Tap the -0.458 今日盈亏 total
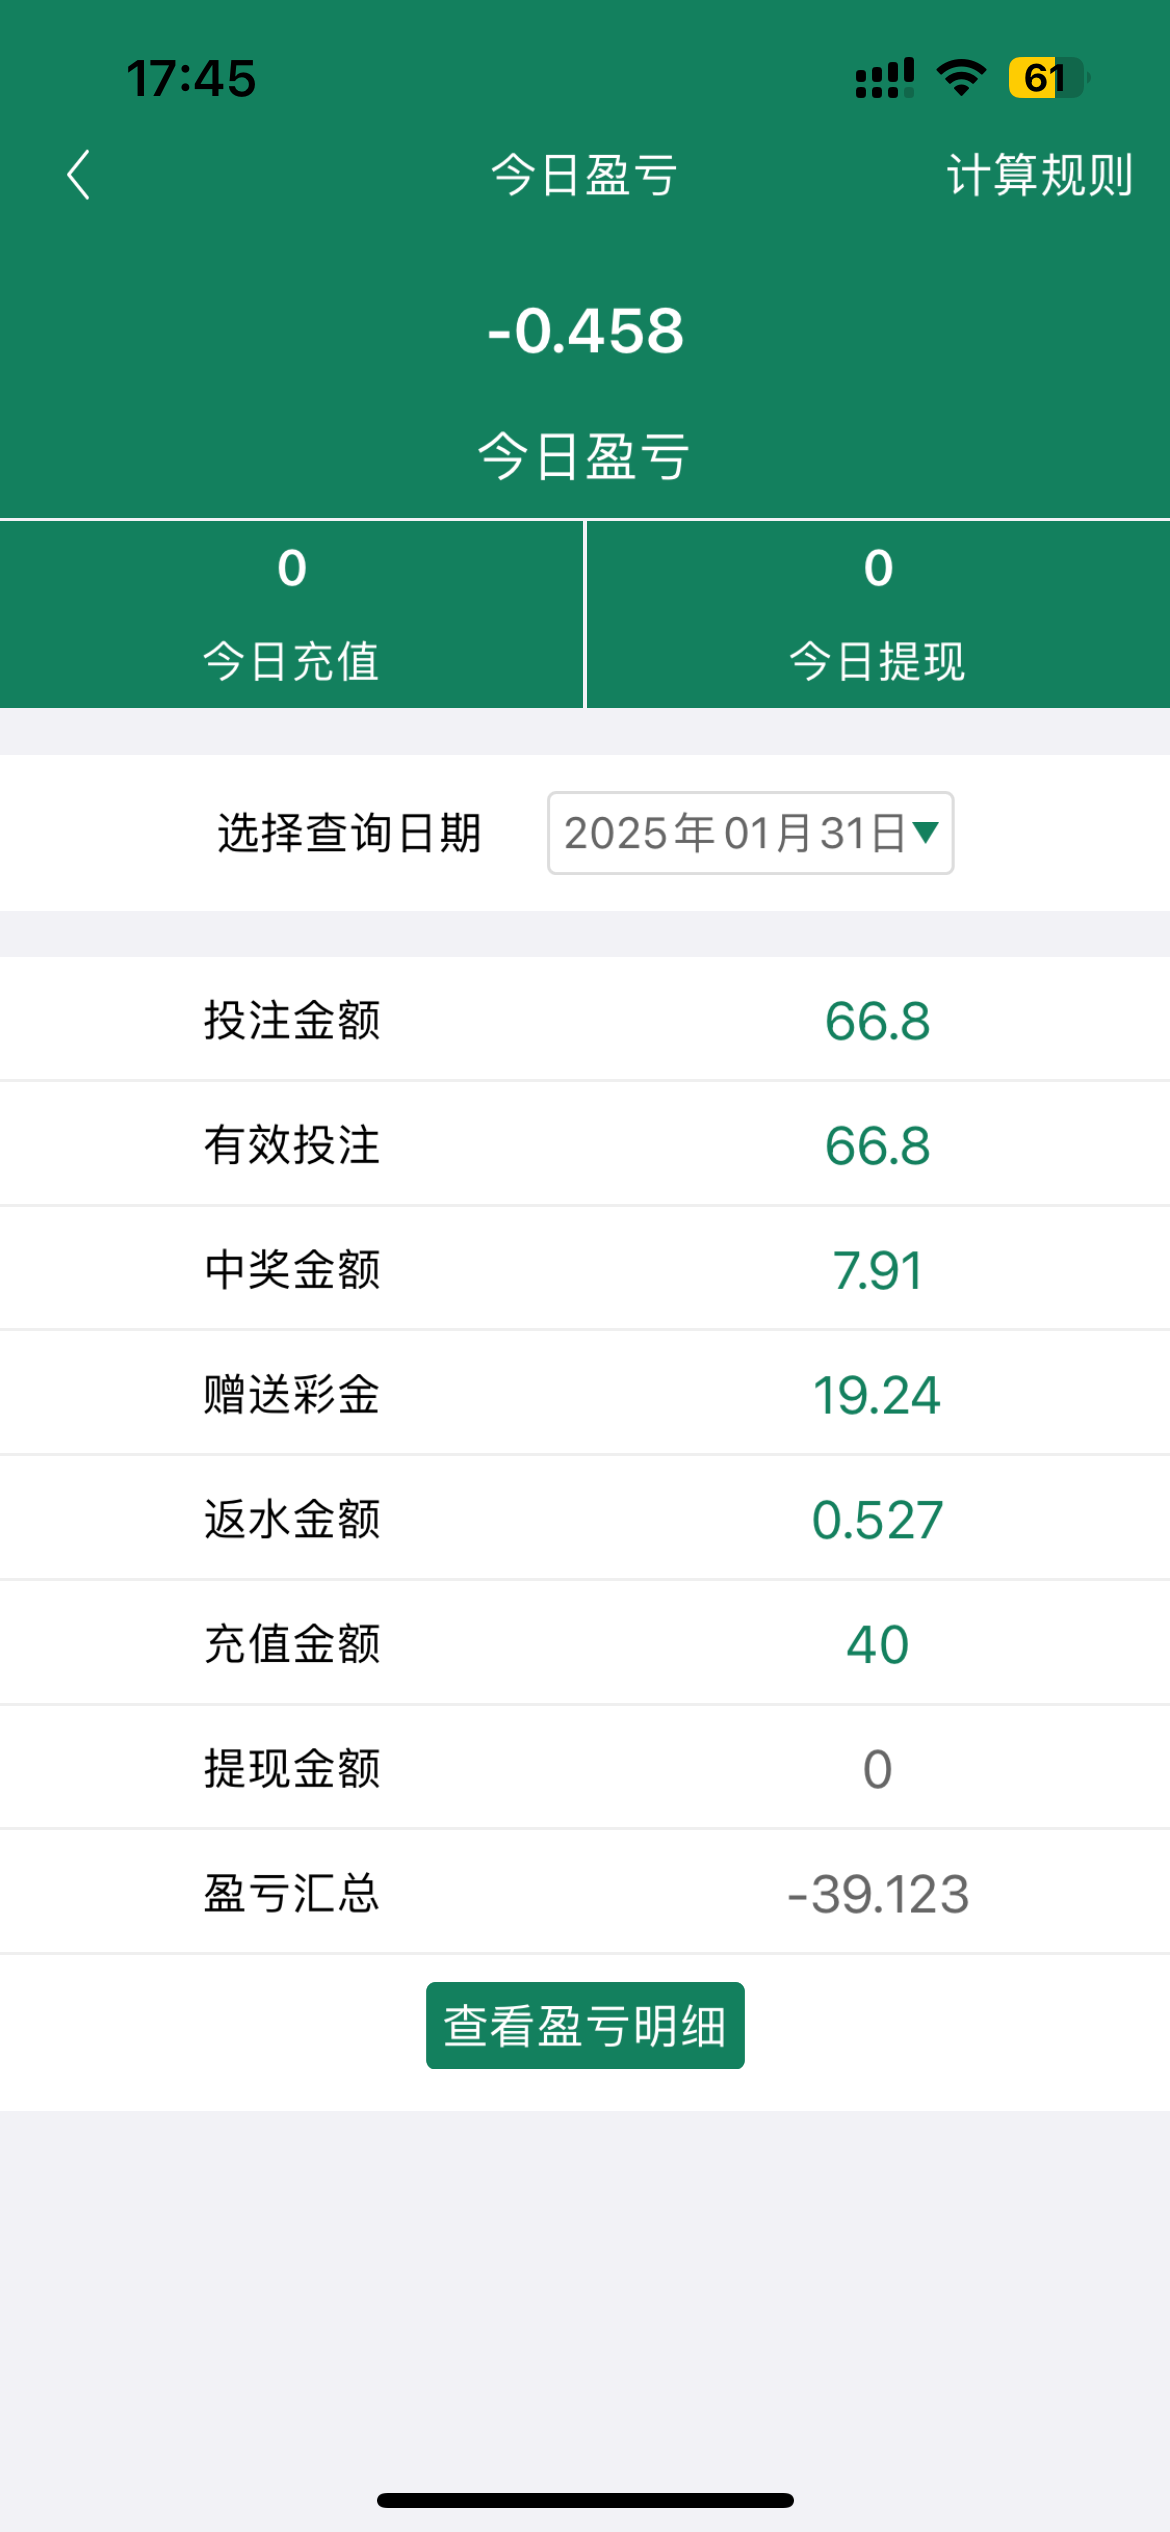Viewport: 1170px width, 2532px height. (585, 331)
